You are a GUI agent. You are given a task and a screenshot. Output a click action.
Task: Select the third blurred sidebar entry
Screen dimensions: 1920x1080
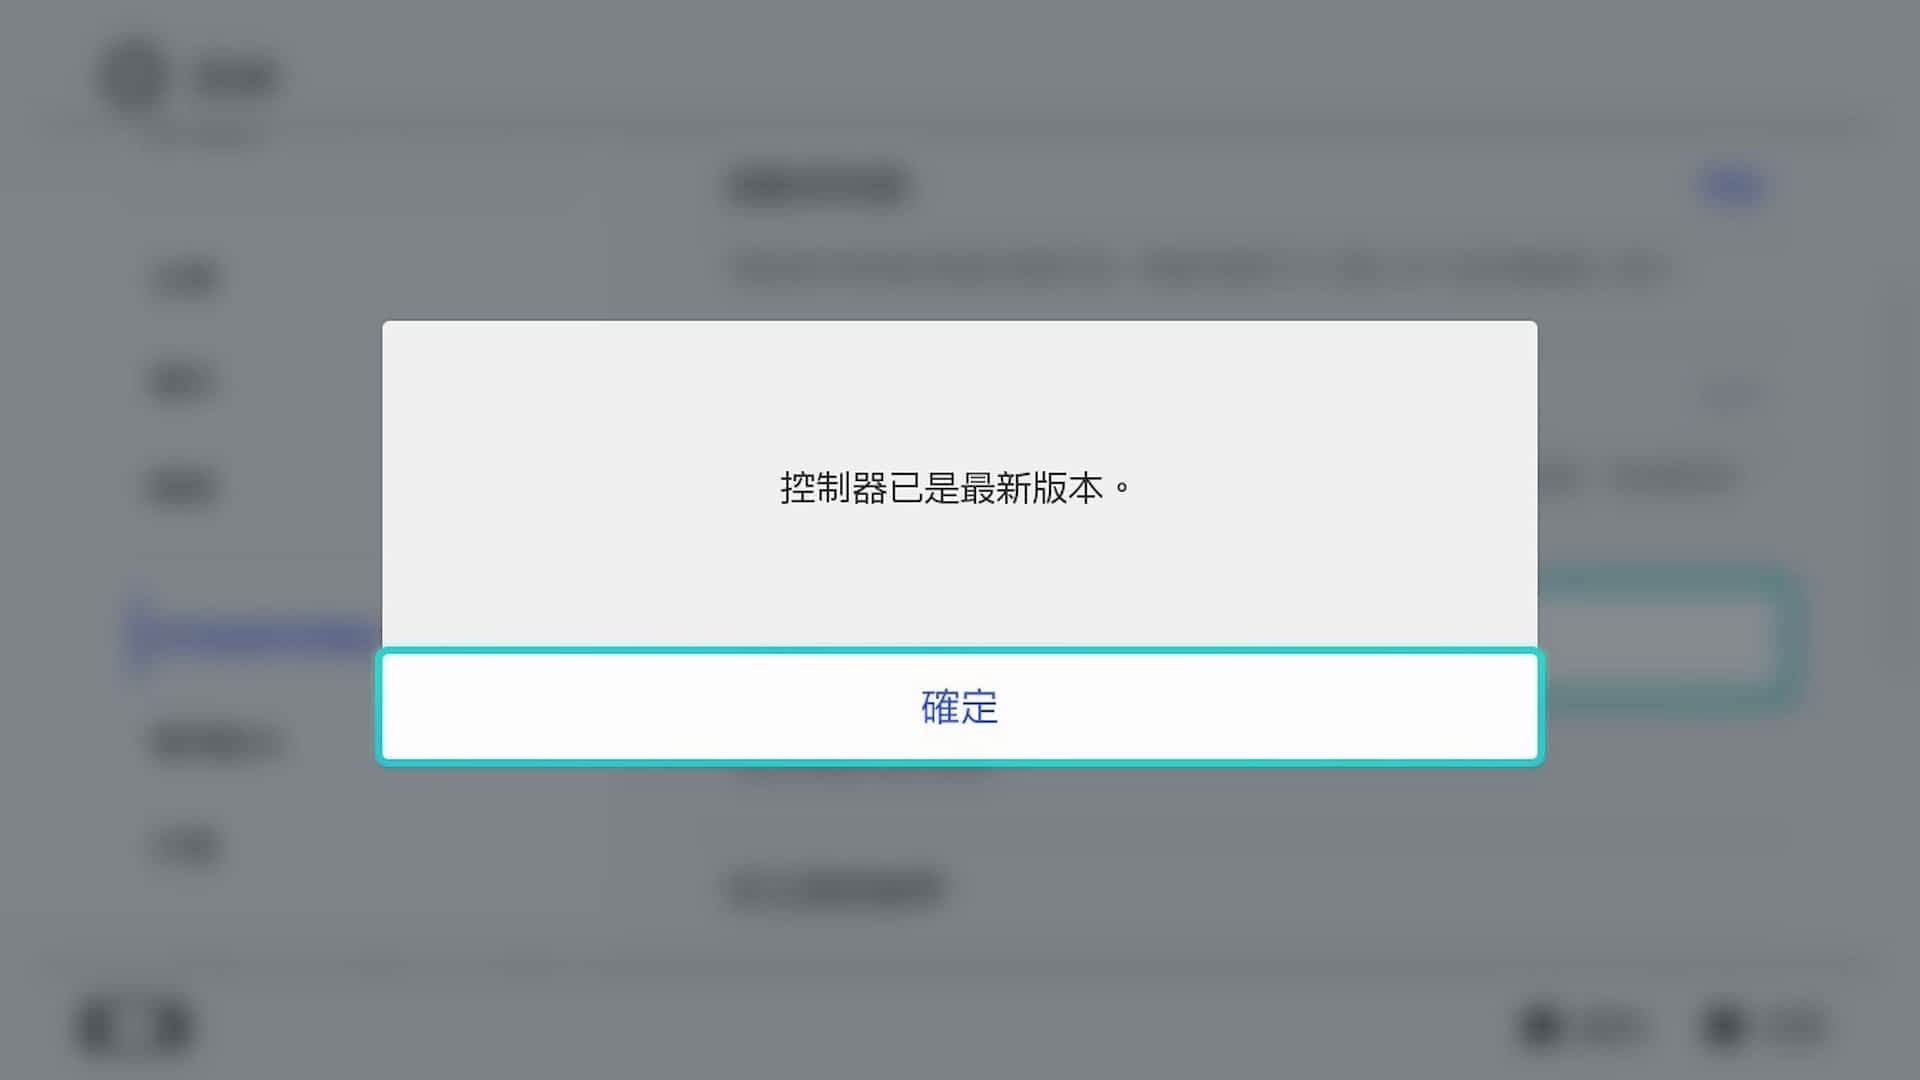tap(182, 487)
